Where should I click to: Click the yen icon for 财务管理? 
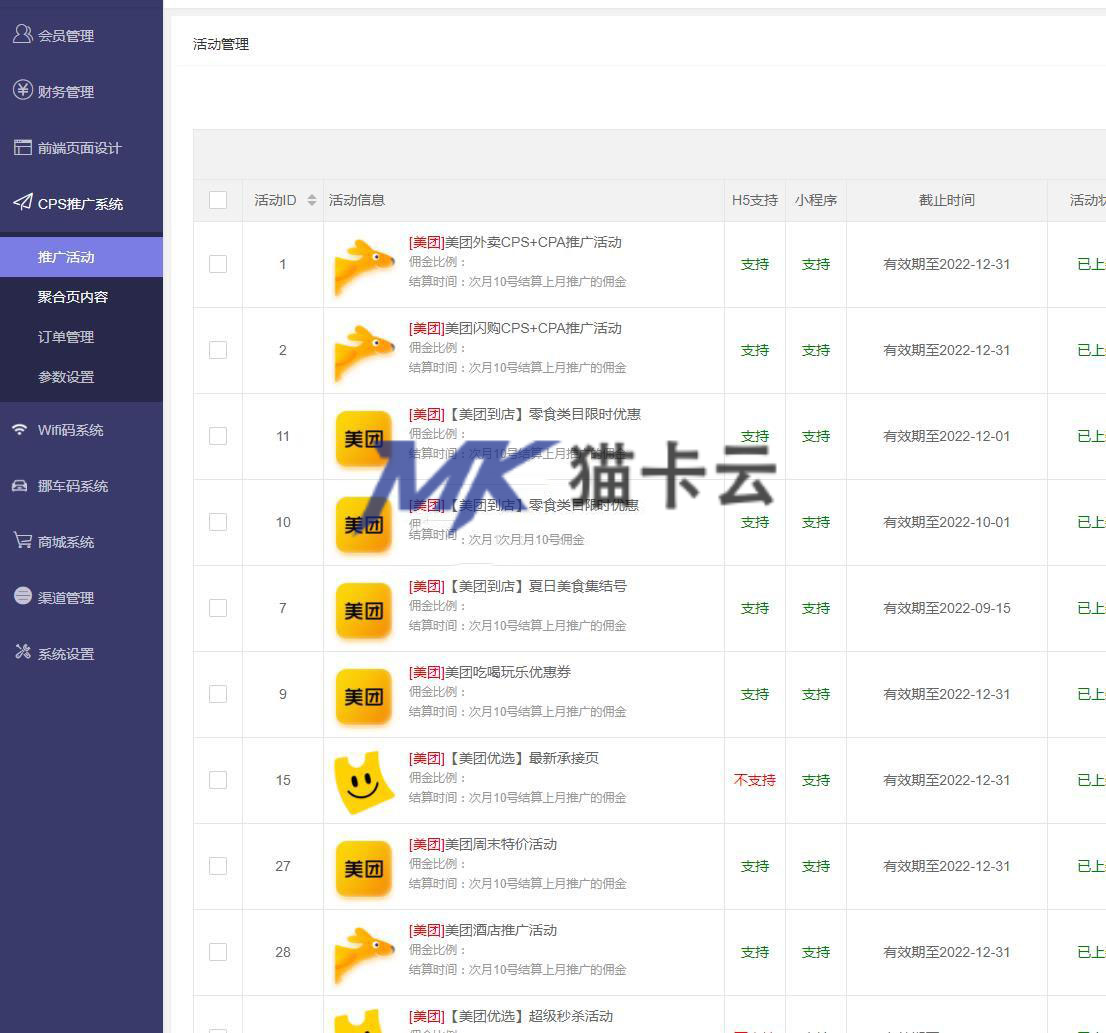click(x=23, y=90)
